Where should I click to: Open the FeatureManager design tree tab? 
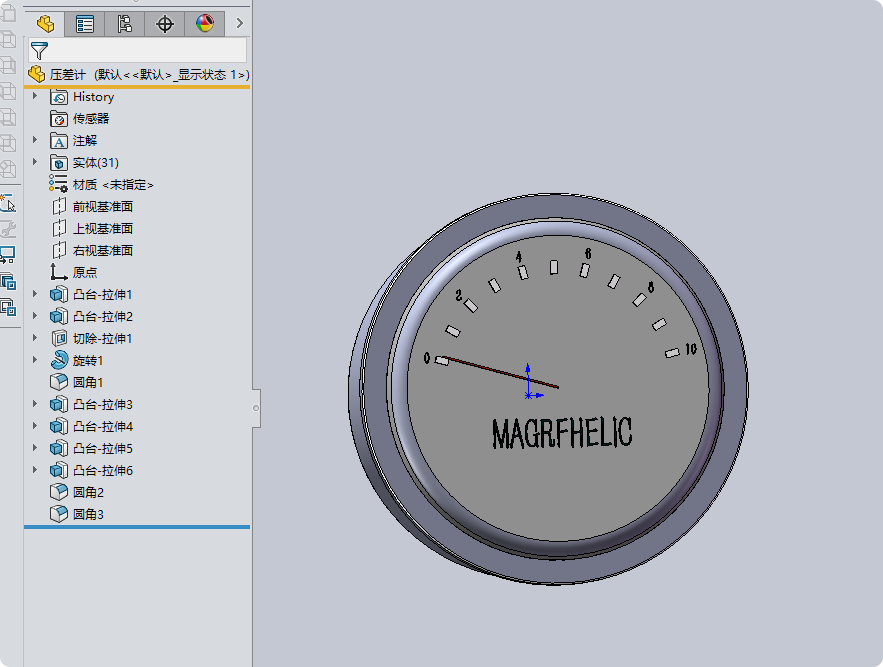click(45, 24)
